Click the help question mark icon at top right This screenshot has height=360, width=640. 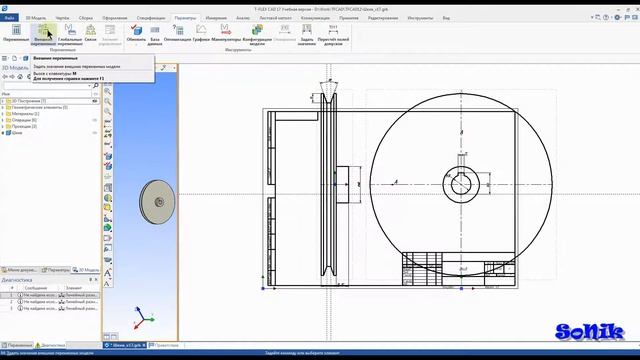pyautogui.click(x=606, y=18)
